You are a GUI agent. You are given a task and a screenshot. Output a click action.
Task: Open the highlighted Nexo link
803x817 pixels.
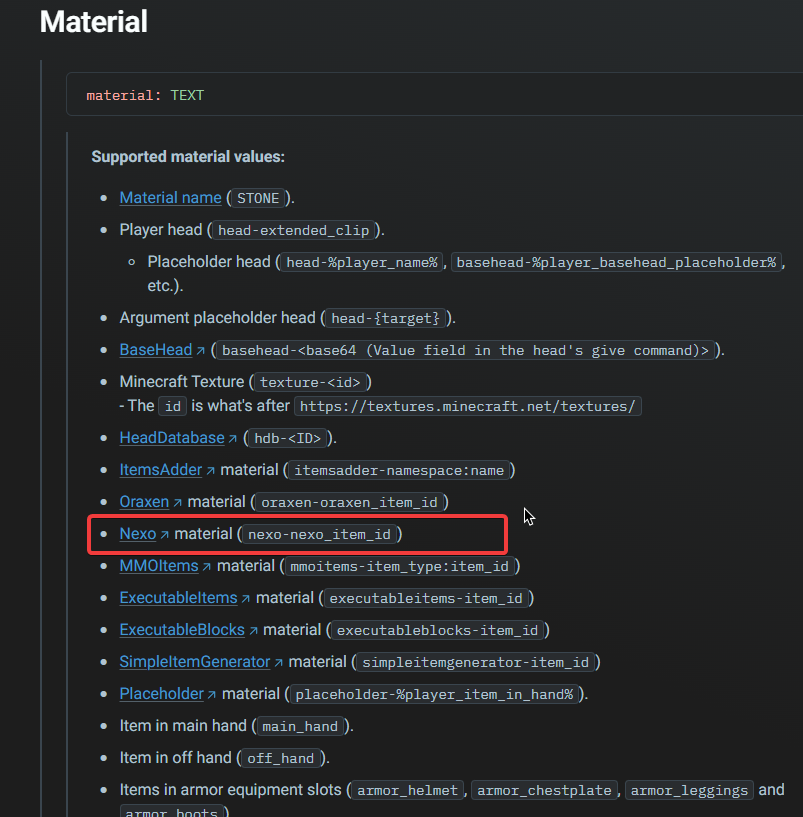pos(138,534)
